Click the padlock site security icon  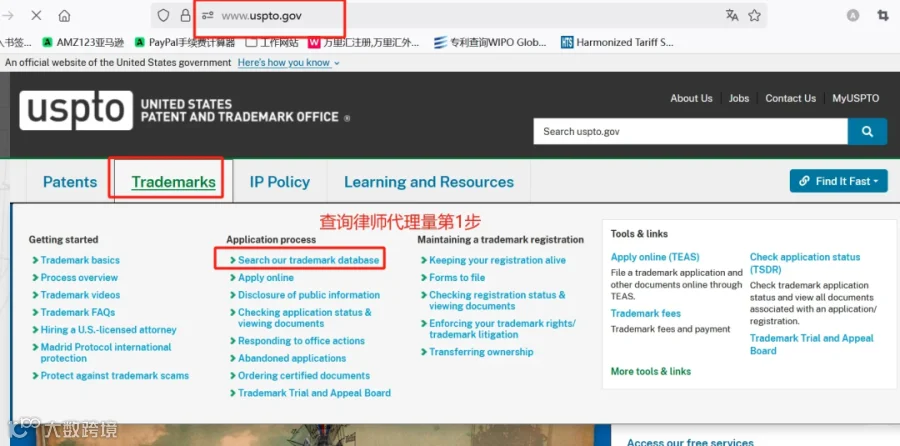click(x=185, y=15)
